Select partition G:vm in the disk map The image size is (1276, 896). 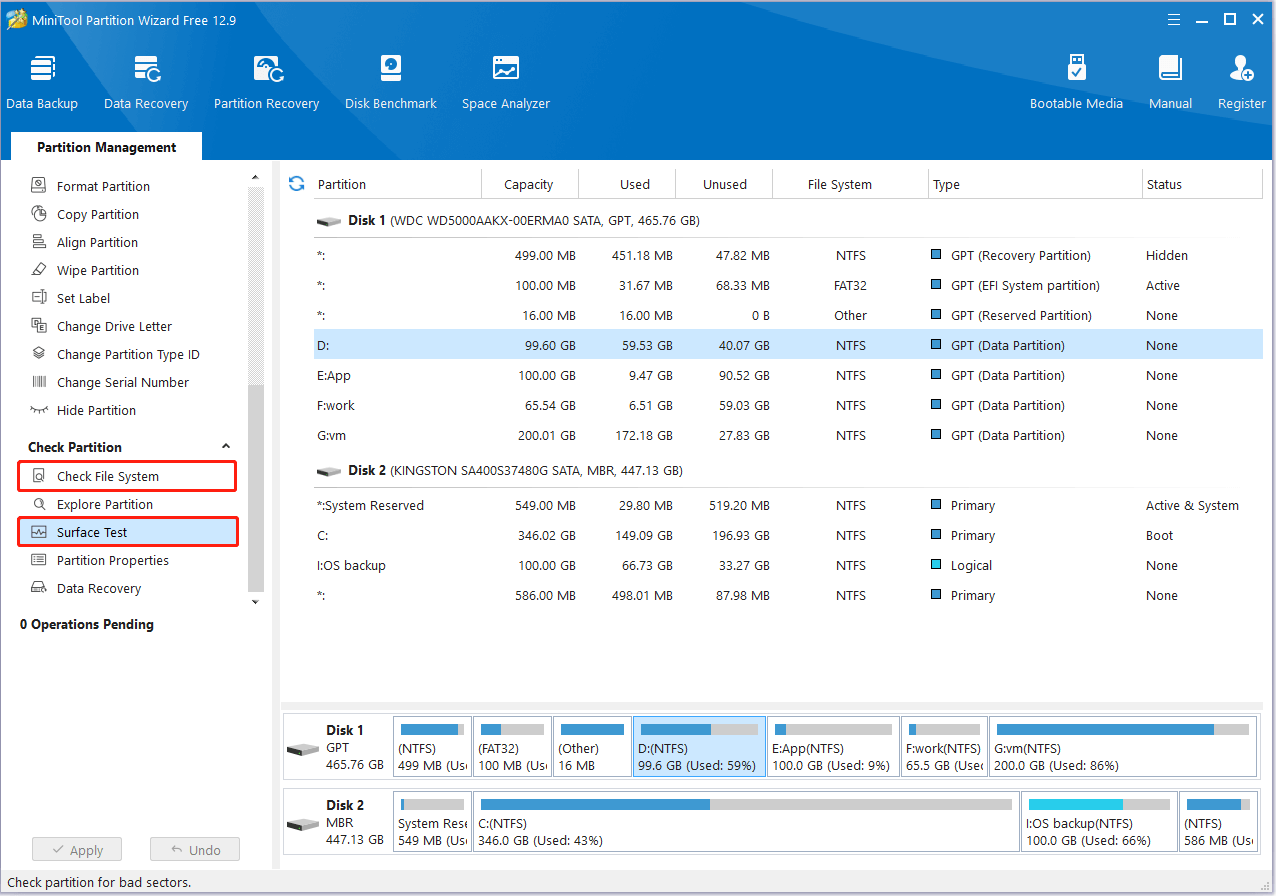point(1122,746)
